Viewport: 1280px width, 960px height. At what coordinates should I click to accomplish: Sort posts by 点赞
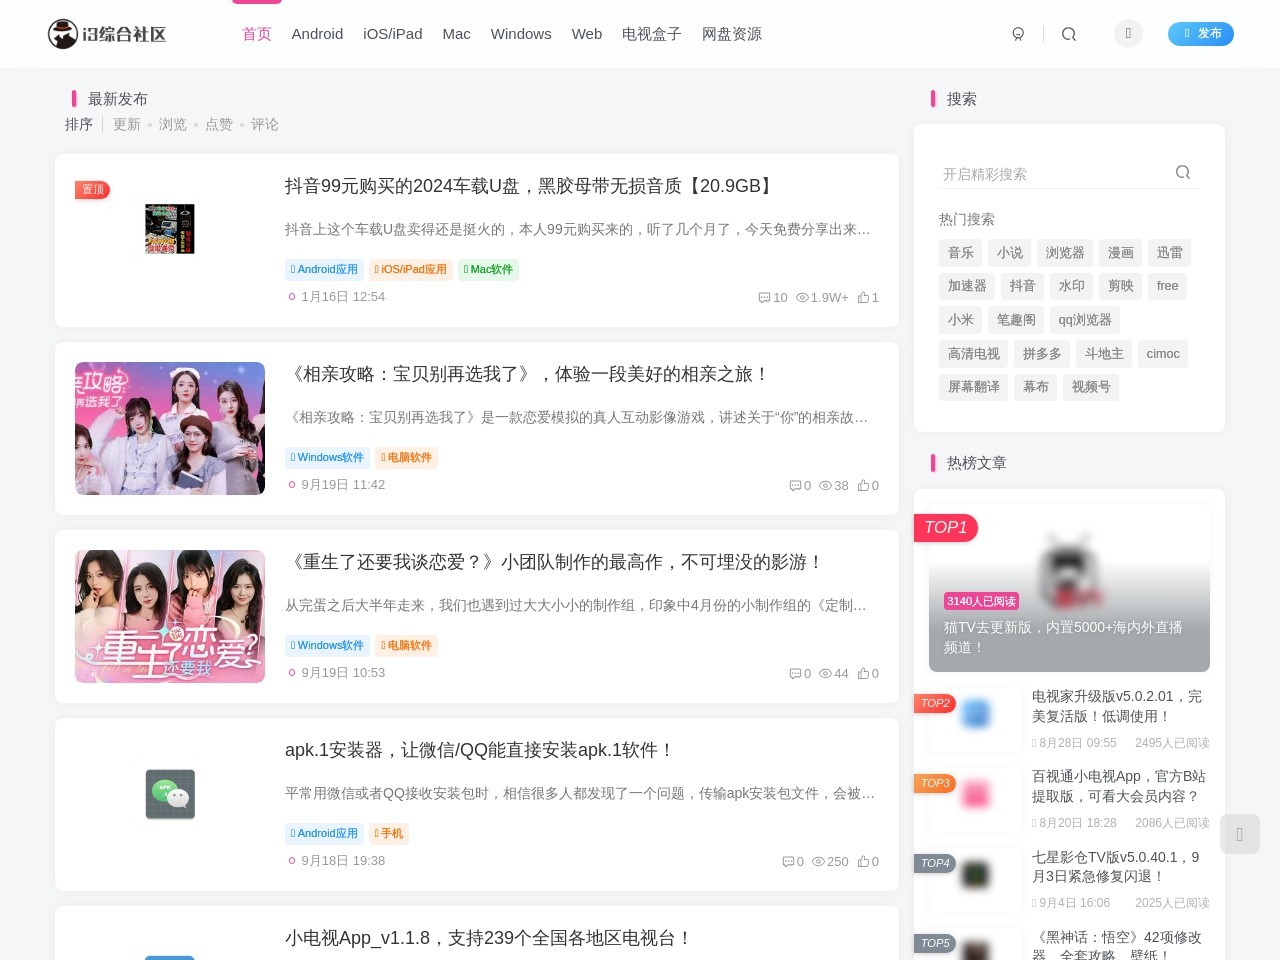(x=219, y=125)
